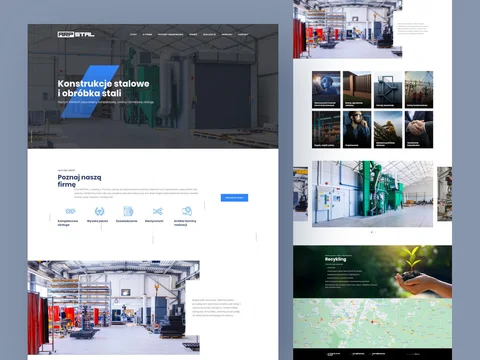Viewport: 480px width, 360px height.
Task: Open the last navigation menu item
Action: 243,34
